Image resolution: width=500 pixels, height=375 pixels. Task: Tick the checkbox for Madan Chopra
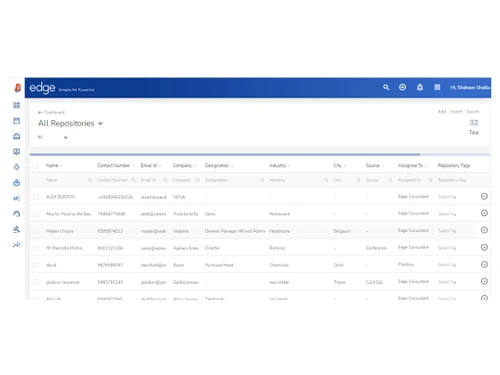coord(36,231)
